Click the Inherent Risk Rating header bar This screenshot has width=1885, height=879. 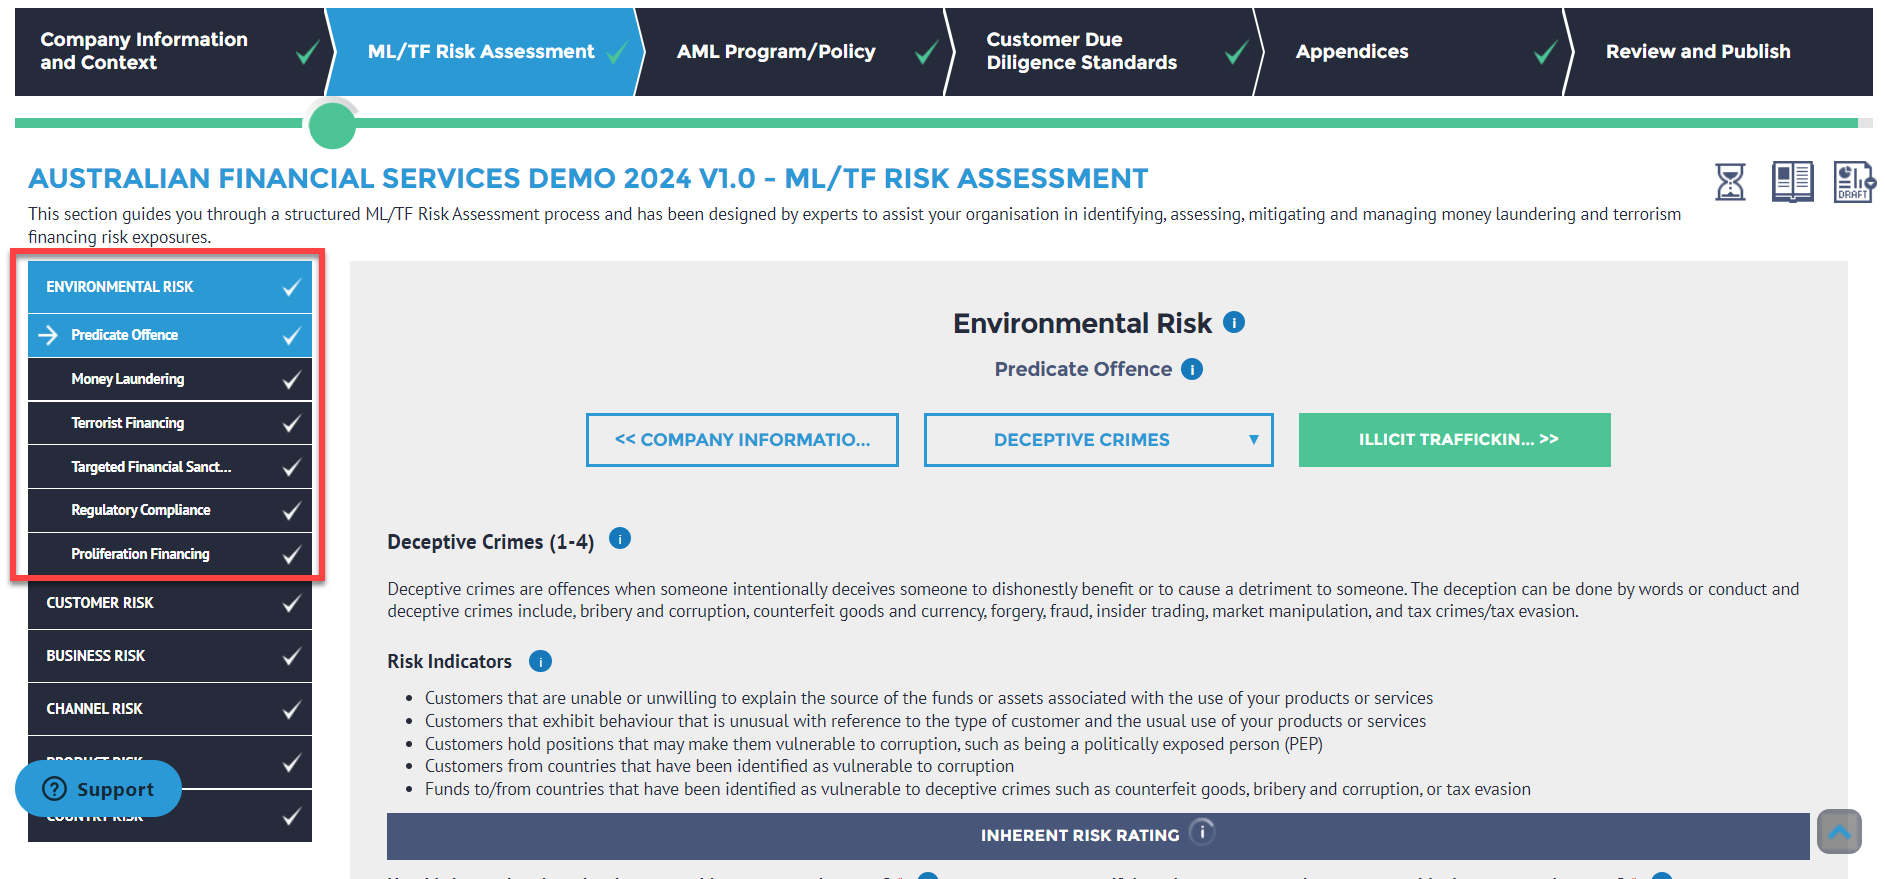[x=1098, y=835]
